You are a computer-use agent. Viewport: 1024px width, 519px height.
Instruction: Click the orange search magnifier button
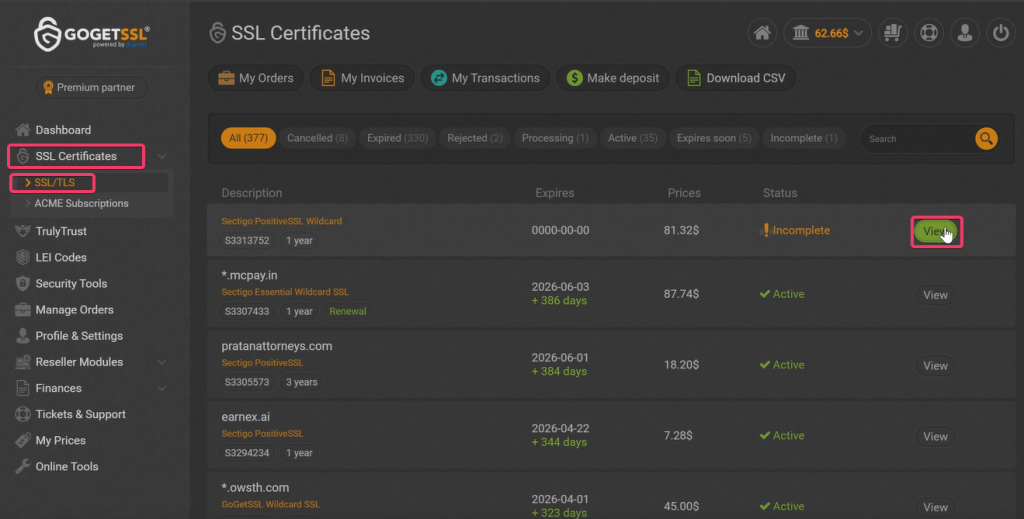pos(986,138)
